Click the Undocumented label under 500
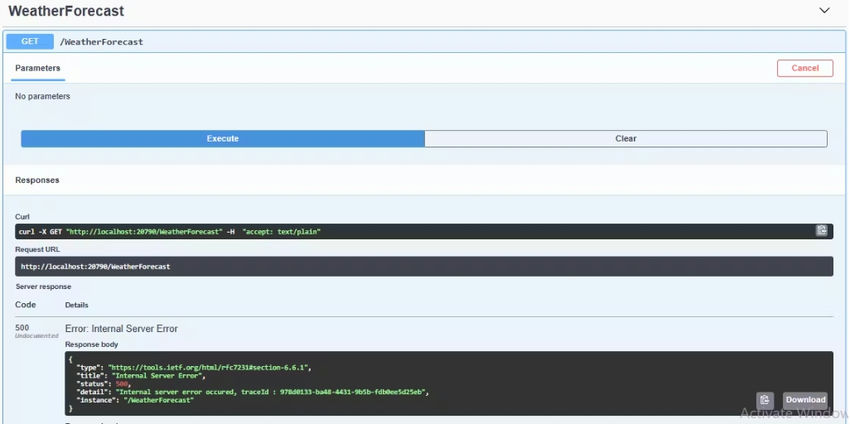 [x=36, y=336]
